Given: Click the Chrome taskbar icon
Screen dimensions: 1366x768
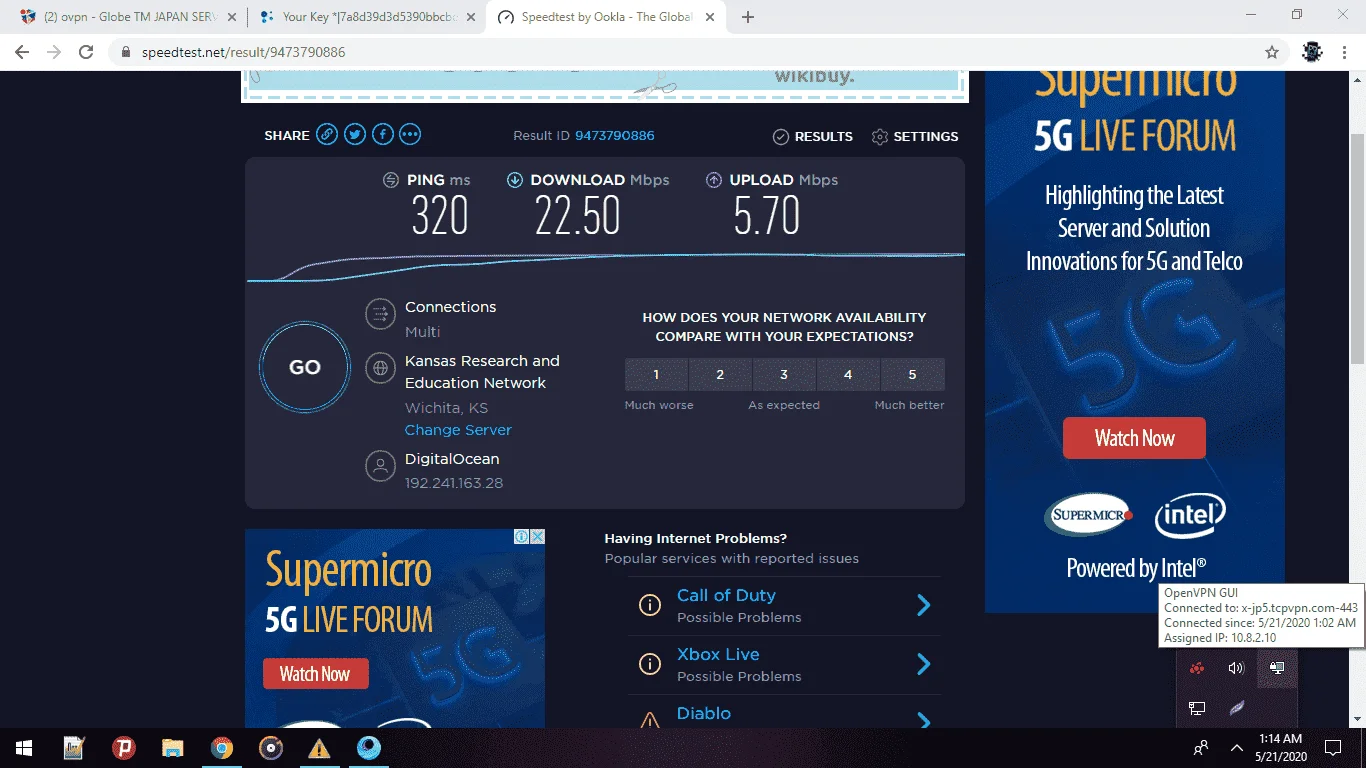Looking at the screenshot, I should click(222, 748).
